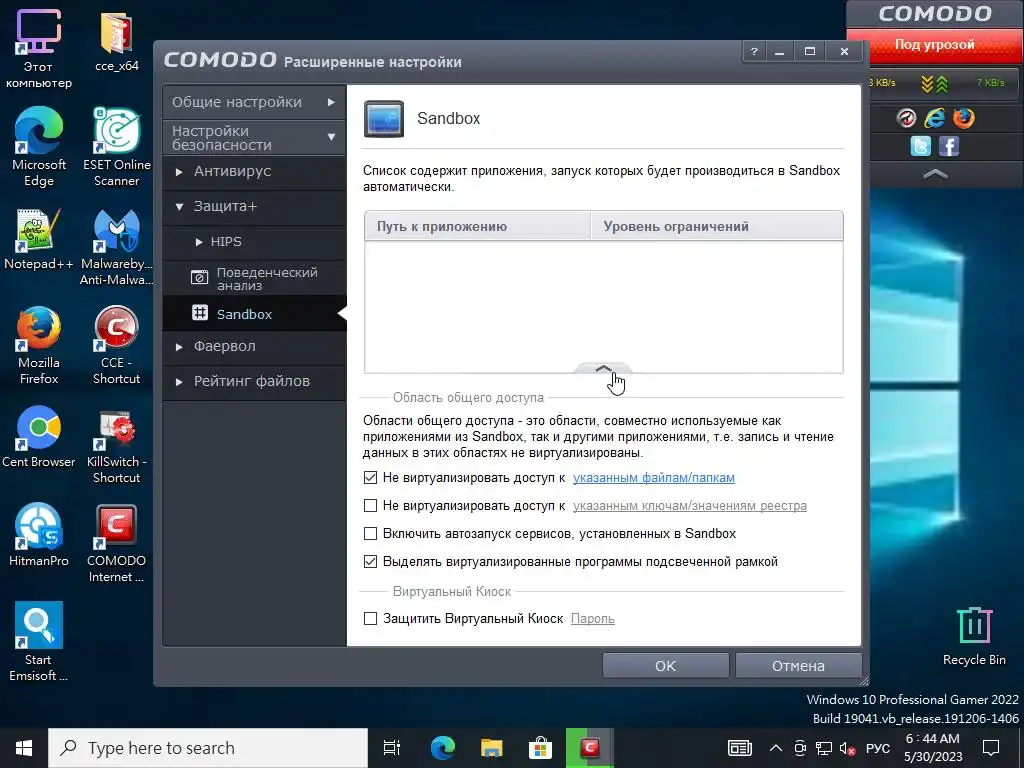Select Mozilla Firefox desktop shortcut
The width and height of the screenshot is (1024, 768).
(39, 345)
